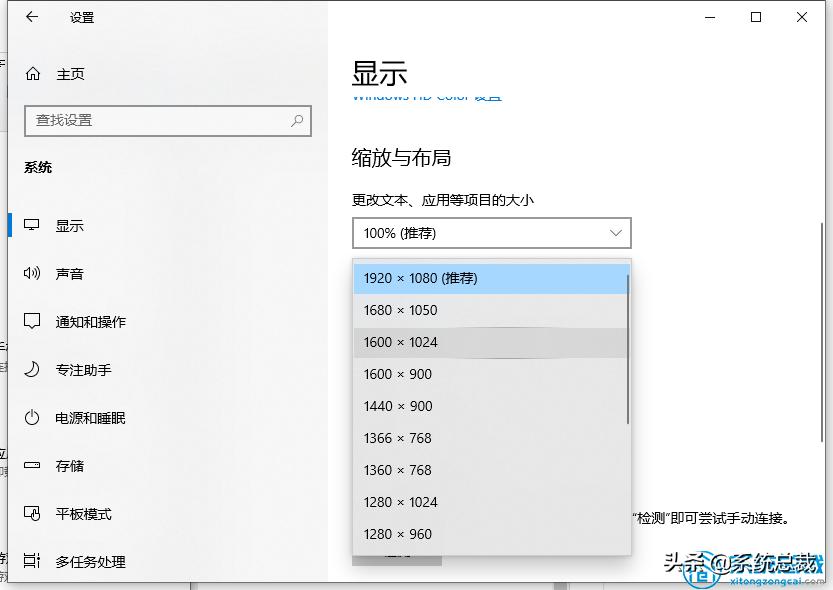Open 专注助手 settings page label
This screenshot has width=833, height=590.
pyautogui.click(x=84, y=370)
